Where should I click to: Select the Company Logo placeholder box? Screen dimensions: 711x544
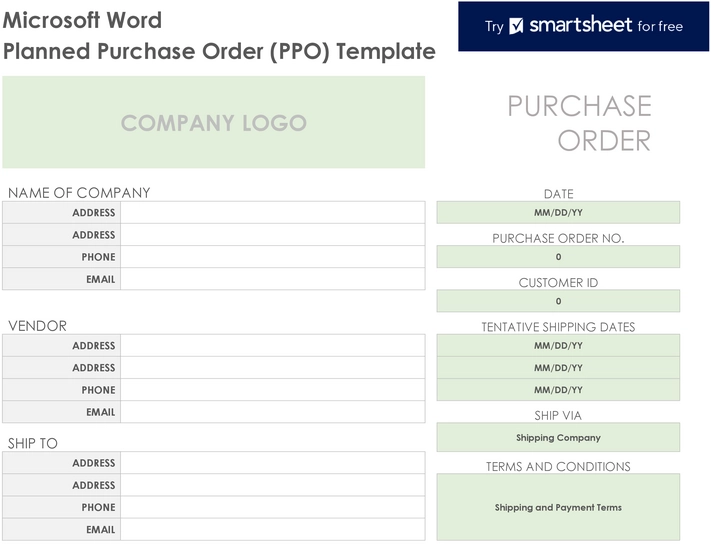click(x=213, y=123)
